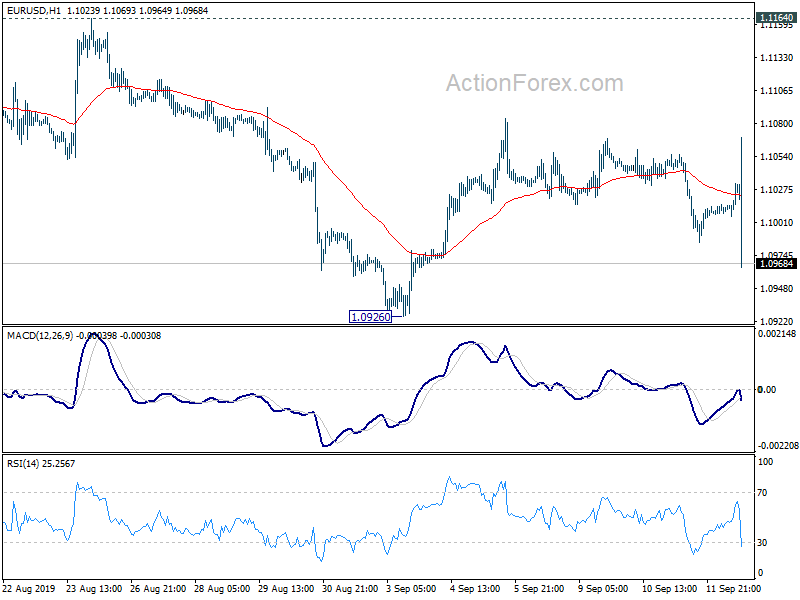Click the 1.09220 price axis label
The height and width of the screenshot is (600, 800).
pos(777,322)
